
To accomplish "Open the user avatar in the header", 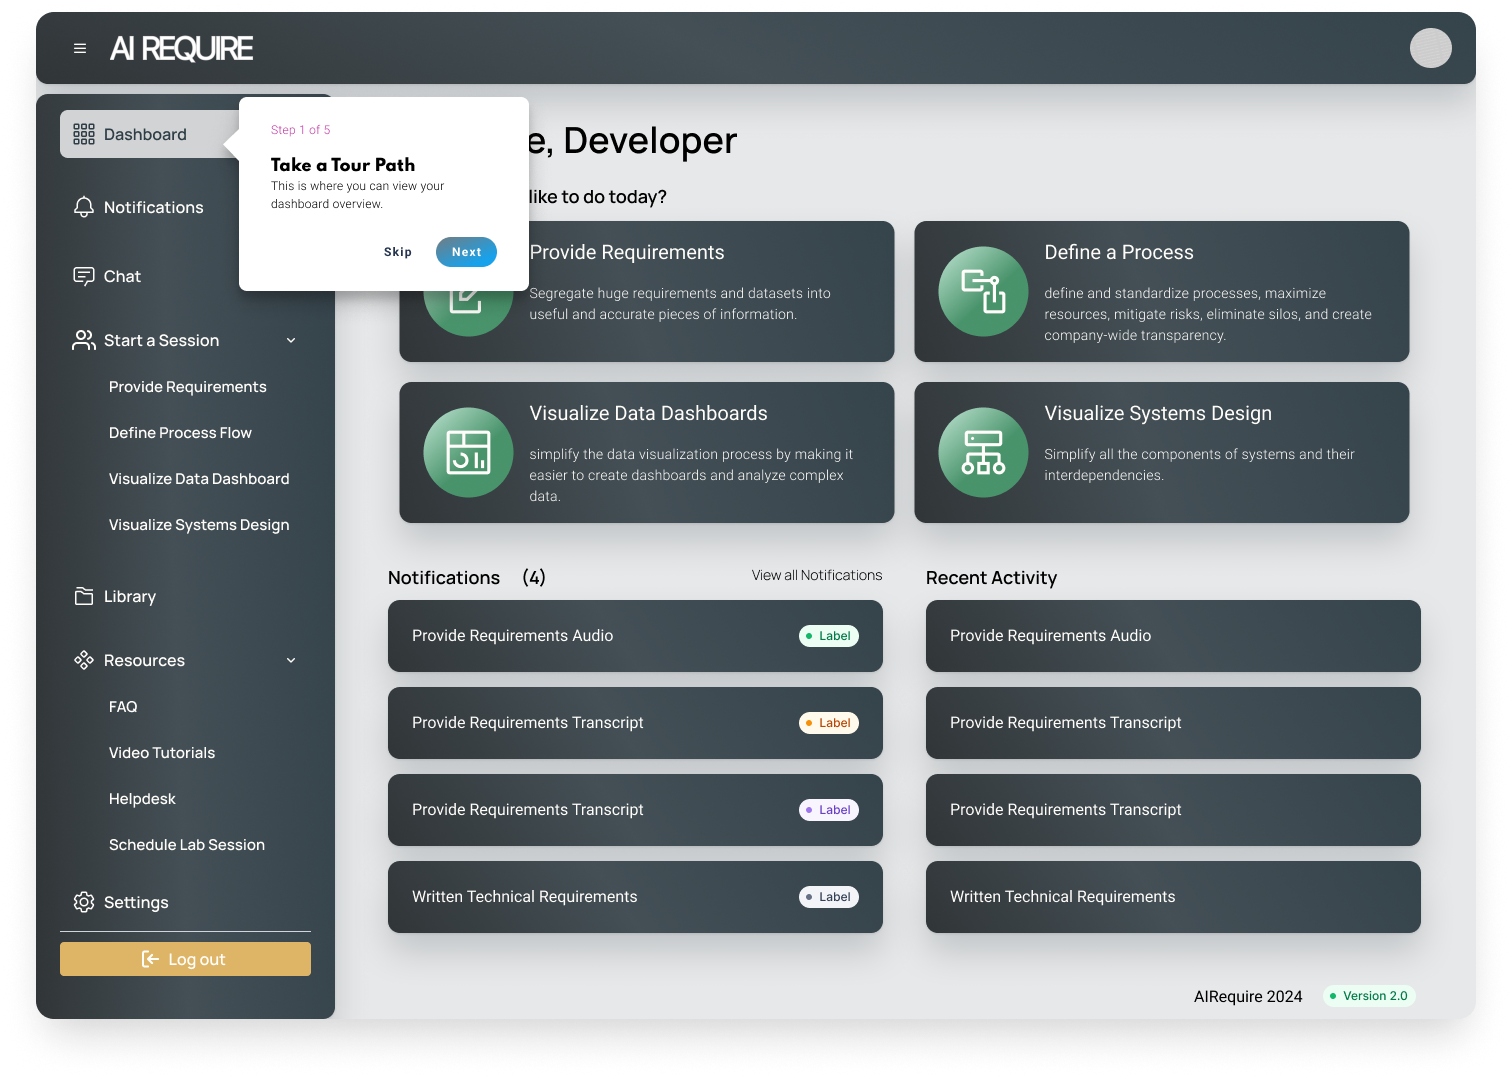I will pos(1430,48).
